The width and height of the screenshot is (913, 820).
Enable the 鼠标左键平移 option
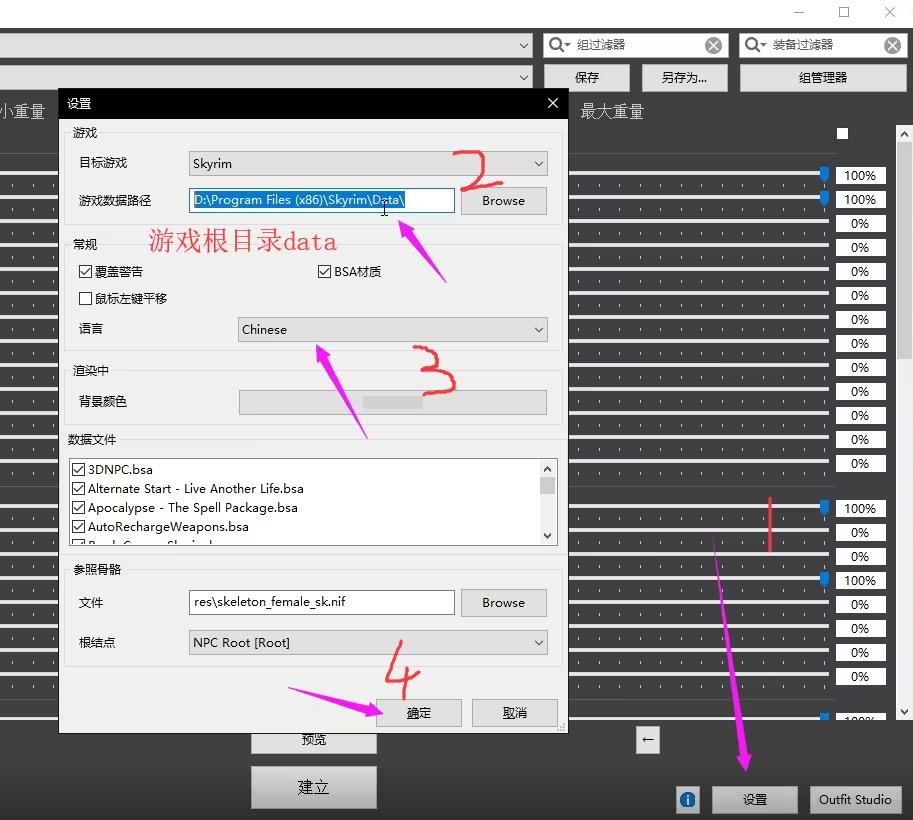point(86,298)
